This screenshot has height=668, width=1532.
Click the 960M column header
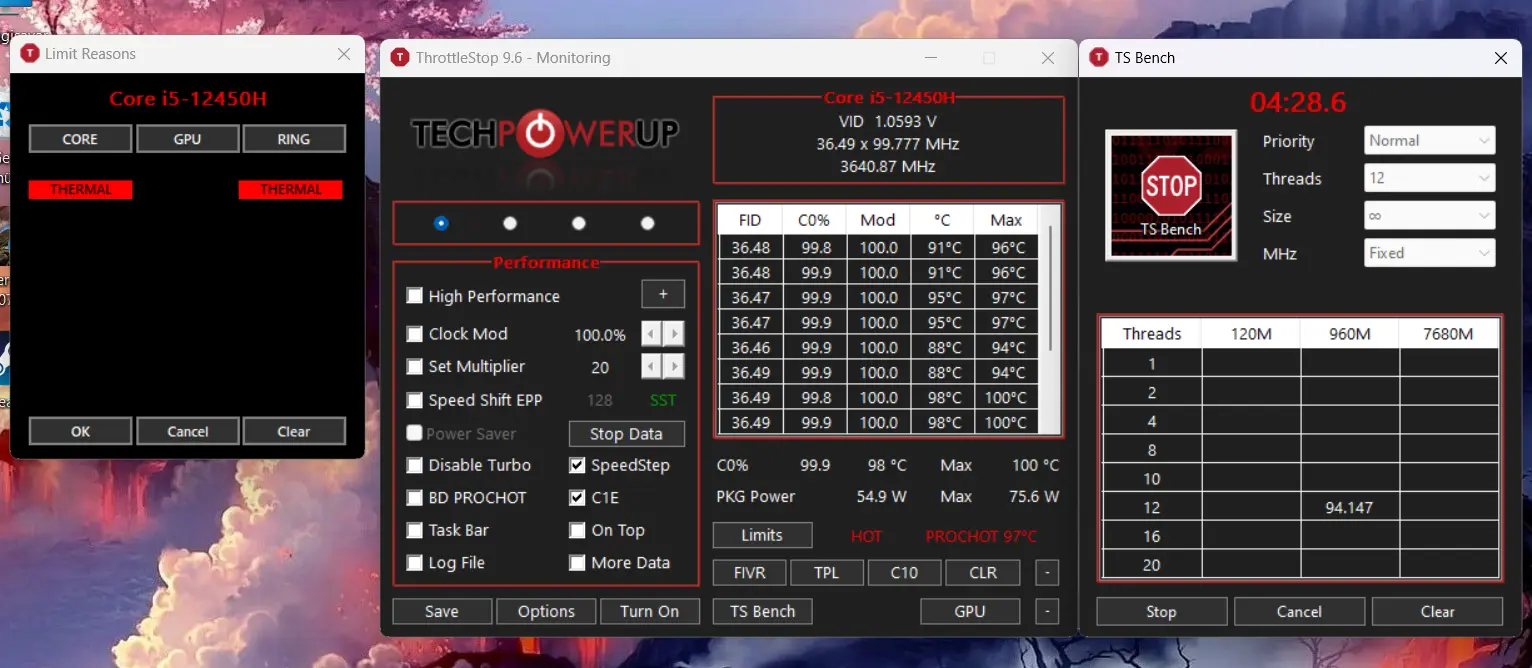tap(1349, 334)
